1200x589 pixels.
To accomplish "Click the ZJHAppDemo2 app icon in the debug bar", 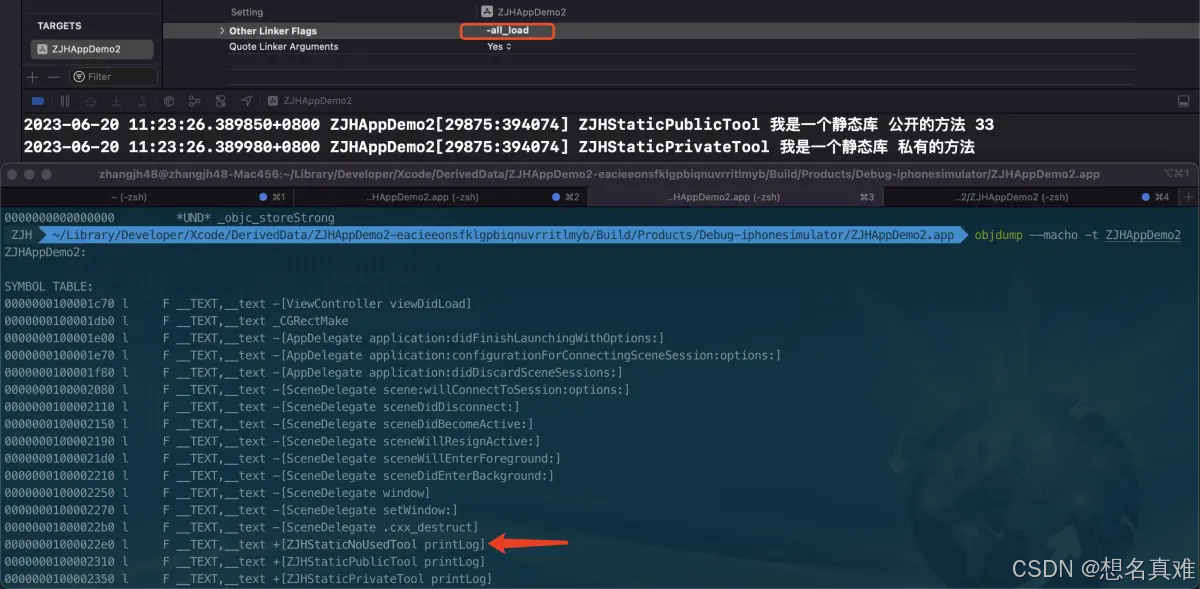I will click(x=273, y=100).
